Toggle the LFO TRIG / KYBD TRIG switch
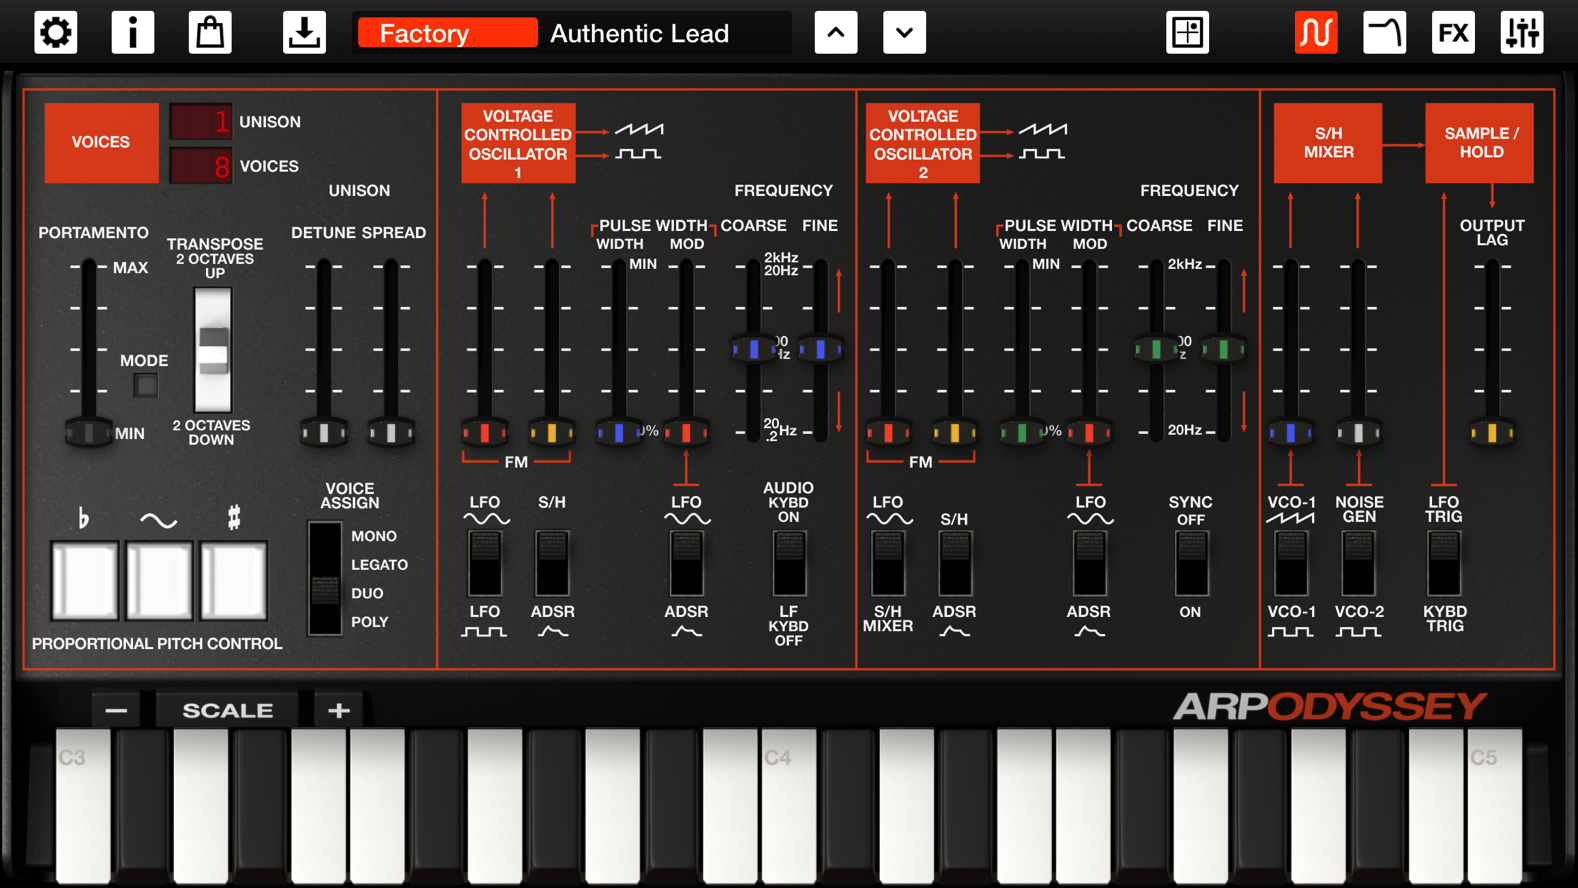 point(1444,563)
